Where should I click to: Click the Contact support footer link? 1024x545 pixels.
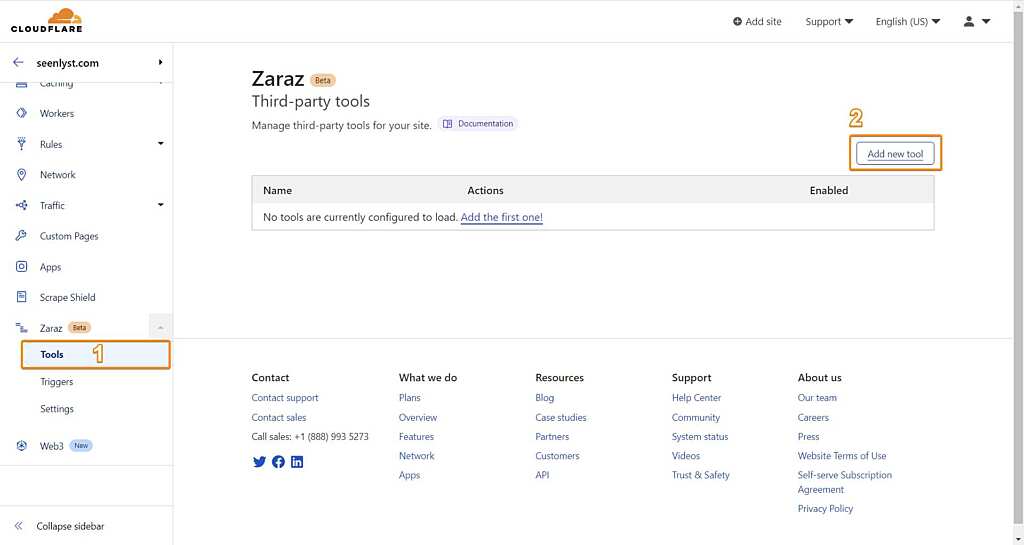(x=285, y=397)
